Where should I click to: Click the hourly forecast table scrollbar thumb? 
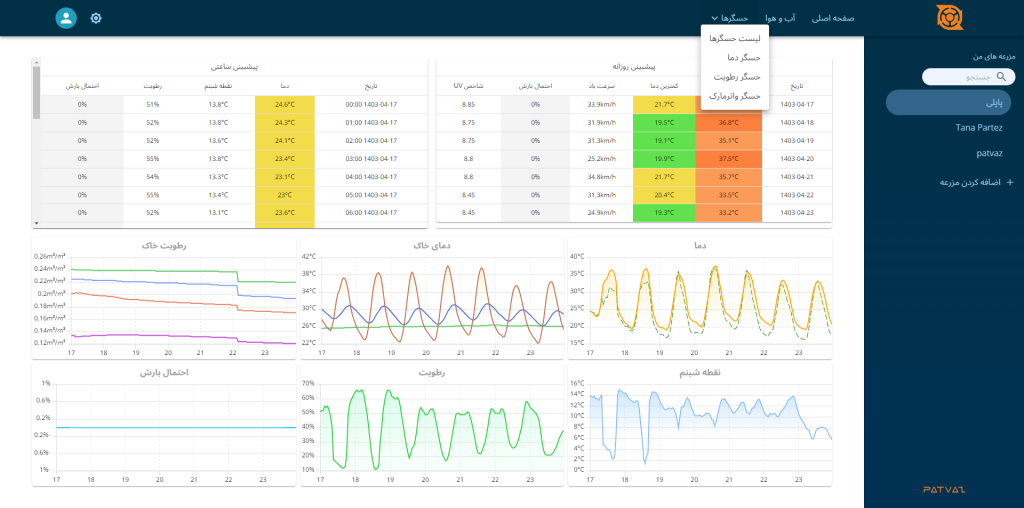36,93
